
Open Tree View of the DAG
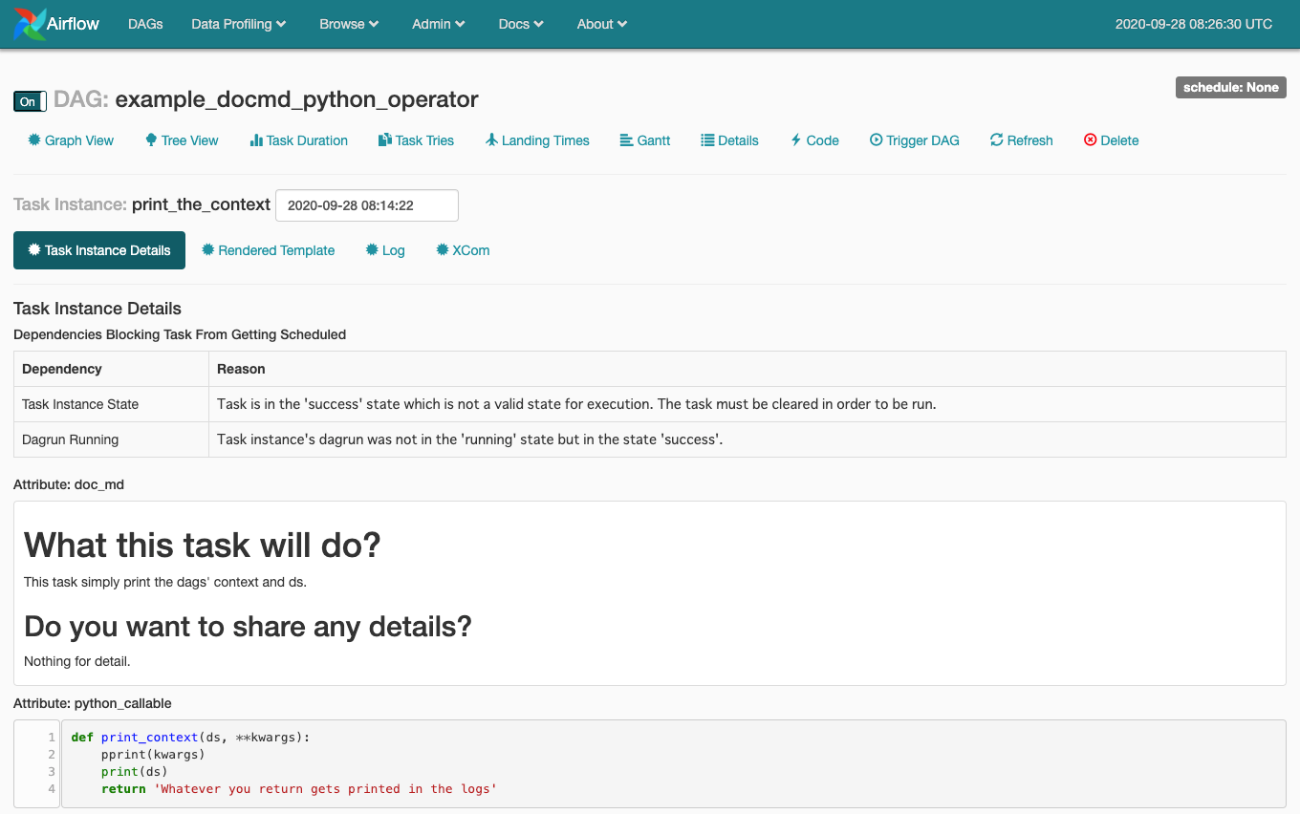(x=181, y=140)
